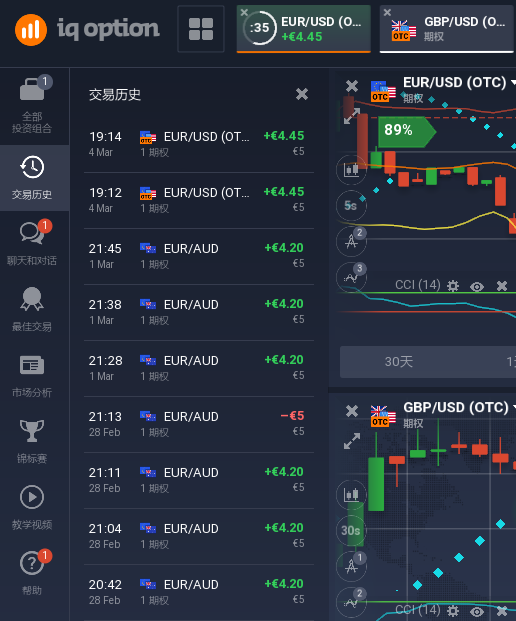
Task: Click chart type icon on EUR/USD chart
Action: tap(351, 170)
